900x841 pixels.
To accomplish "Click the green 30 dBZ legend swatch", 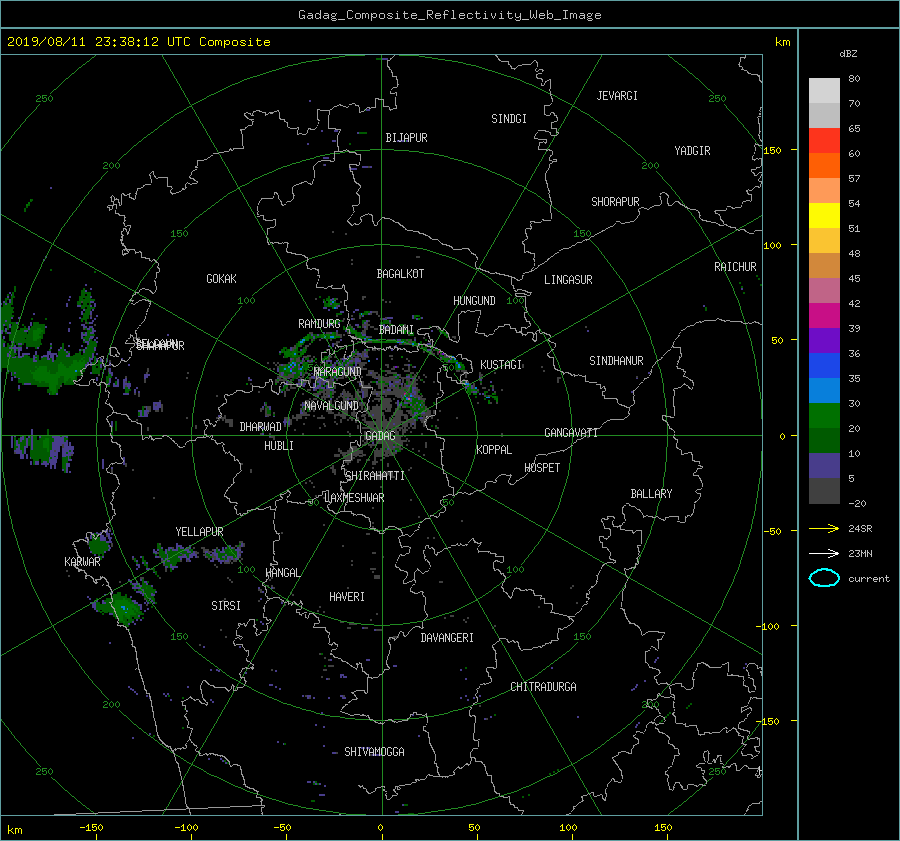I will 824,415.
